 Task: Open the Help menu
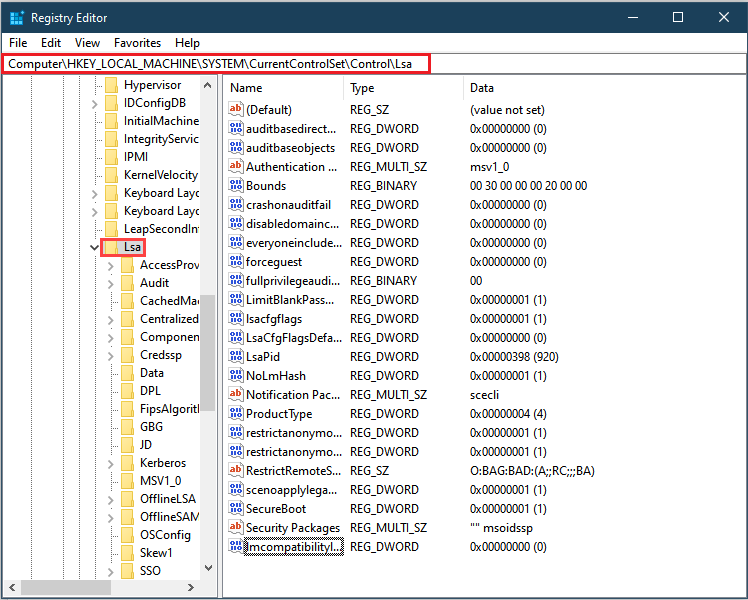click(187, 43)
